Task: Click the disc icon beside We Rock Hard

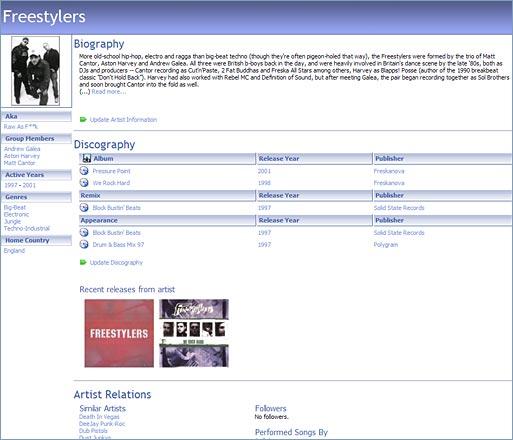Action: coord(84,183)
